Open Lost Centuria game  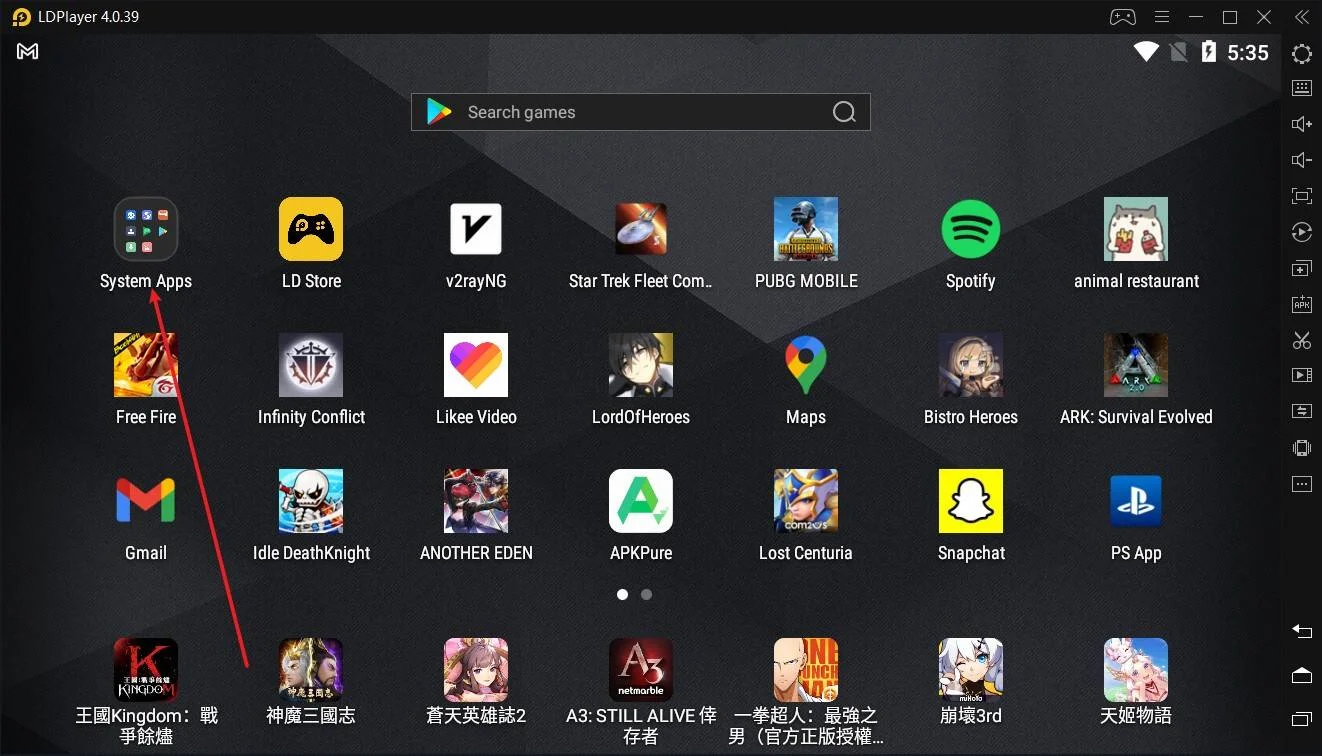pyautogui.click(x=806, y=501)
